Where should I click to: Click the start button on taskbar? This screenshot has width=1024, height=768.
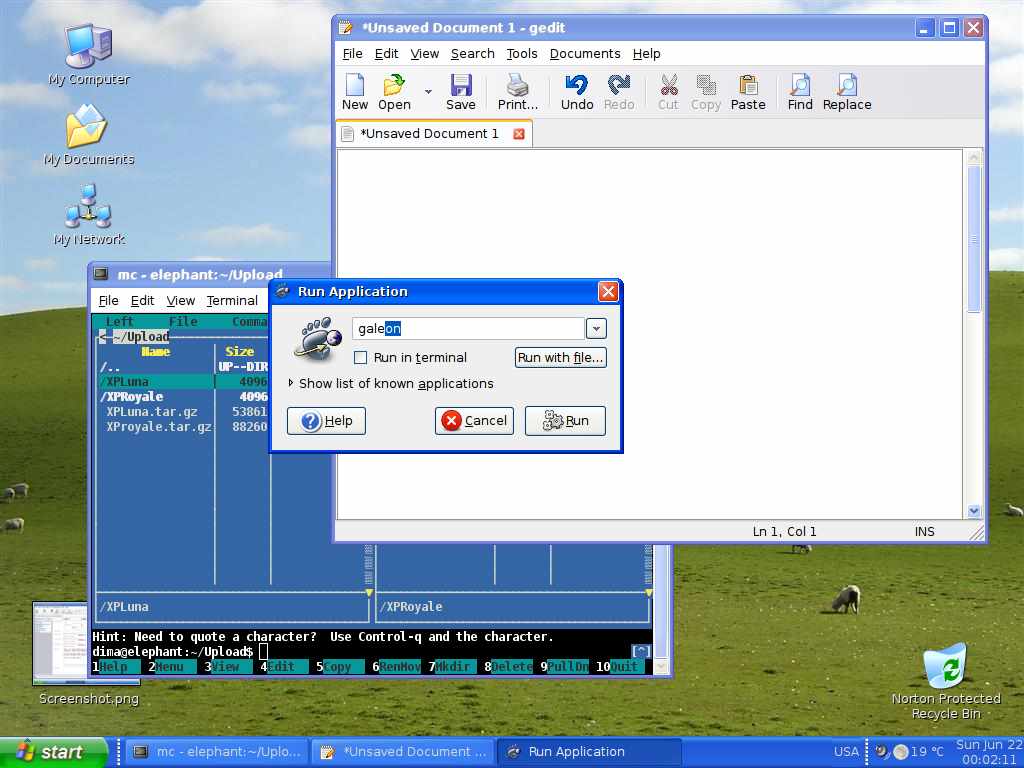[x=54, y=752]
